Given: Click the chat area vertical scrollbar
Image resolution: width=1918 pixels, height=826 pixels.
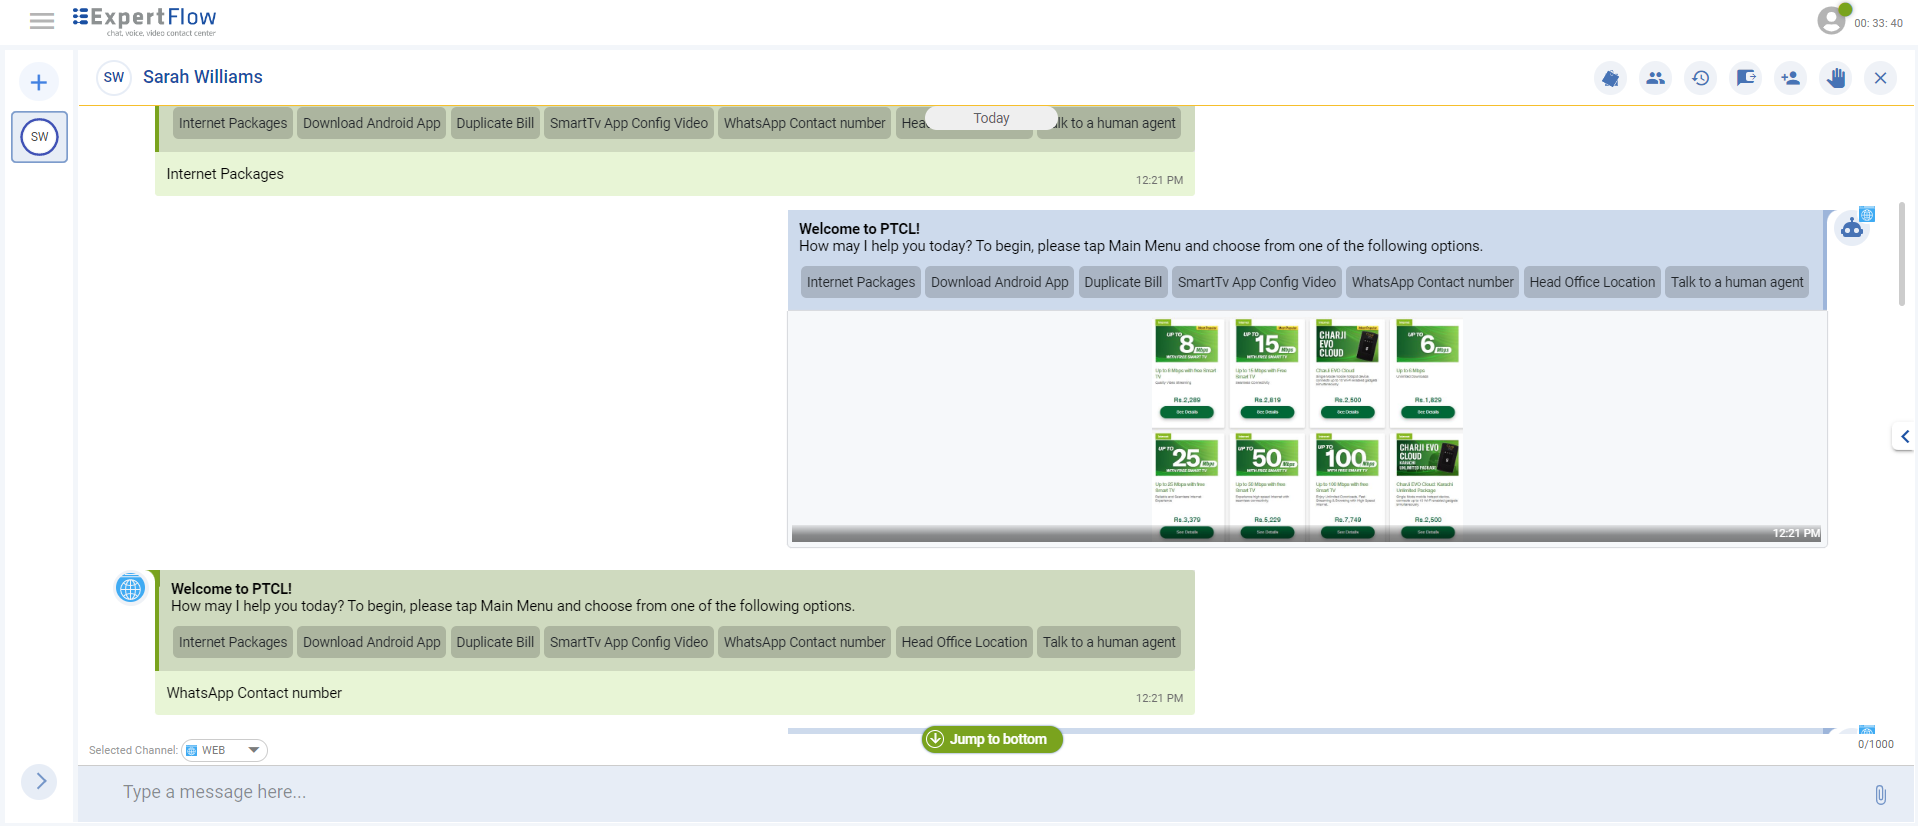Looking at the screenshot, I should pyautogui.click(x=1901, y=255).
